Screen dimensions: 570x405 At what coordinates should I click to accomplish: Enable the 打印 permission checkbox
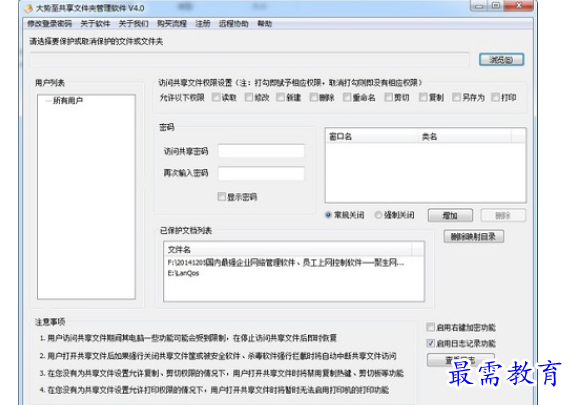tap(495, 97)
